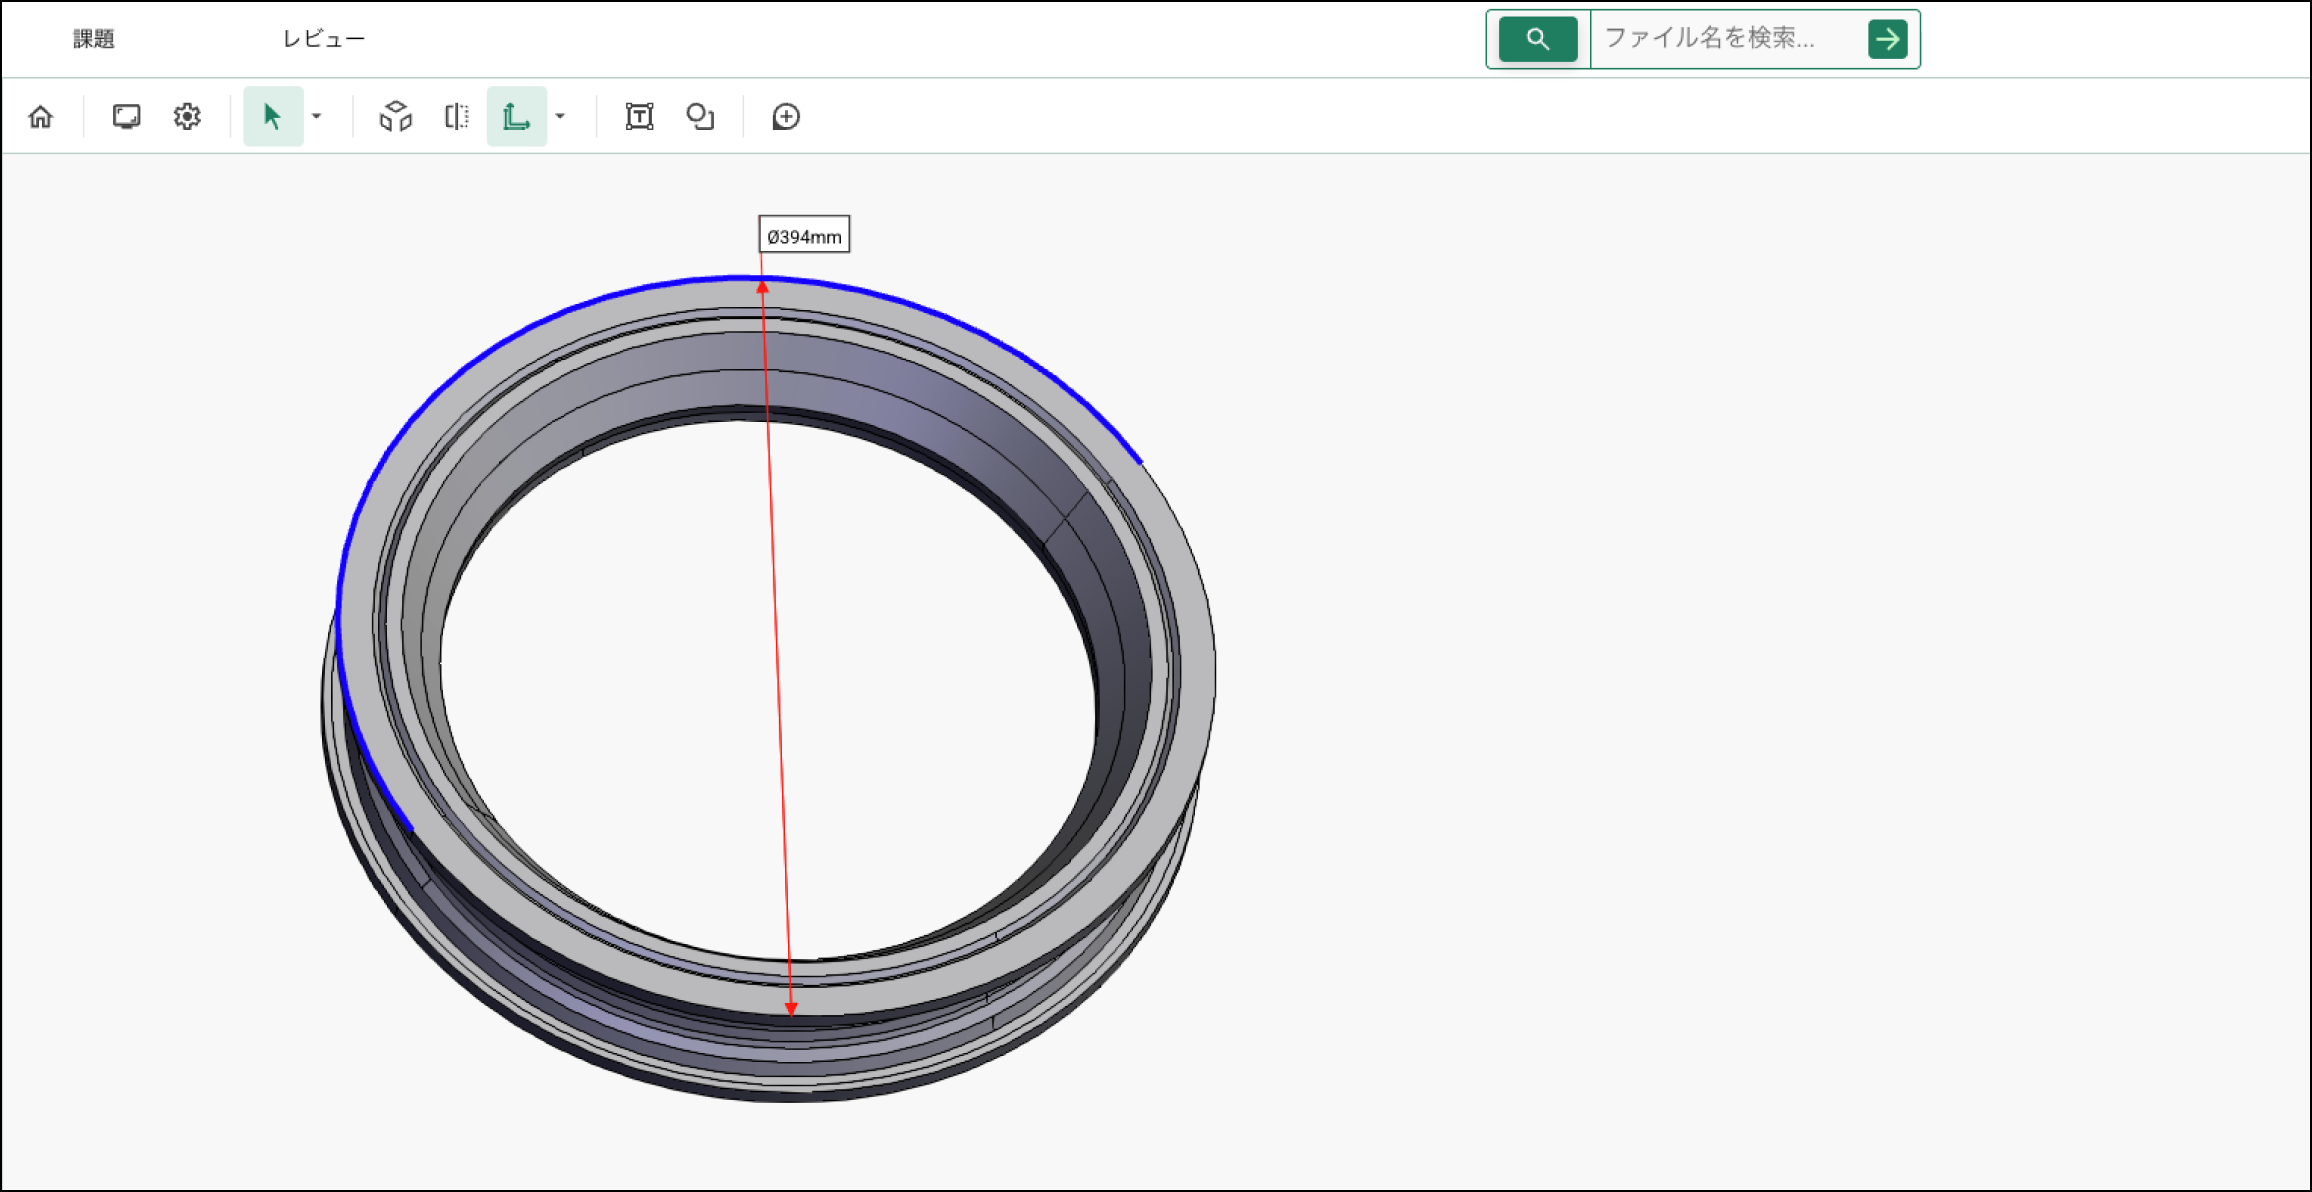Click the Ø394mm dimension label
Image resolution: width=2312 pixels, height=1192 pixels.
(x=804, y=236)
